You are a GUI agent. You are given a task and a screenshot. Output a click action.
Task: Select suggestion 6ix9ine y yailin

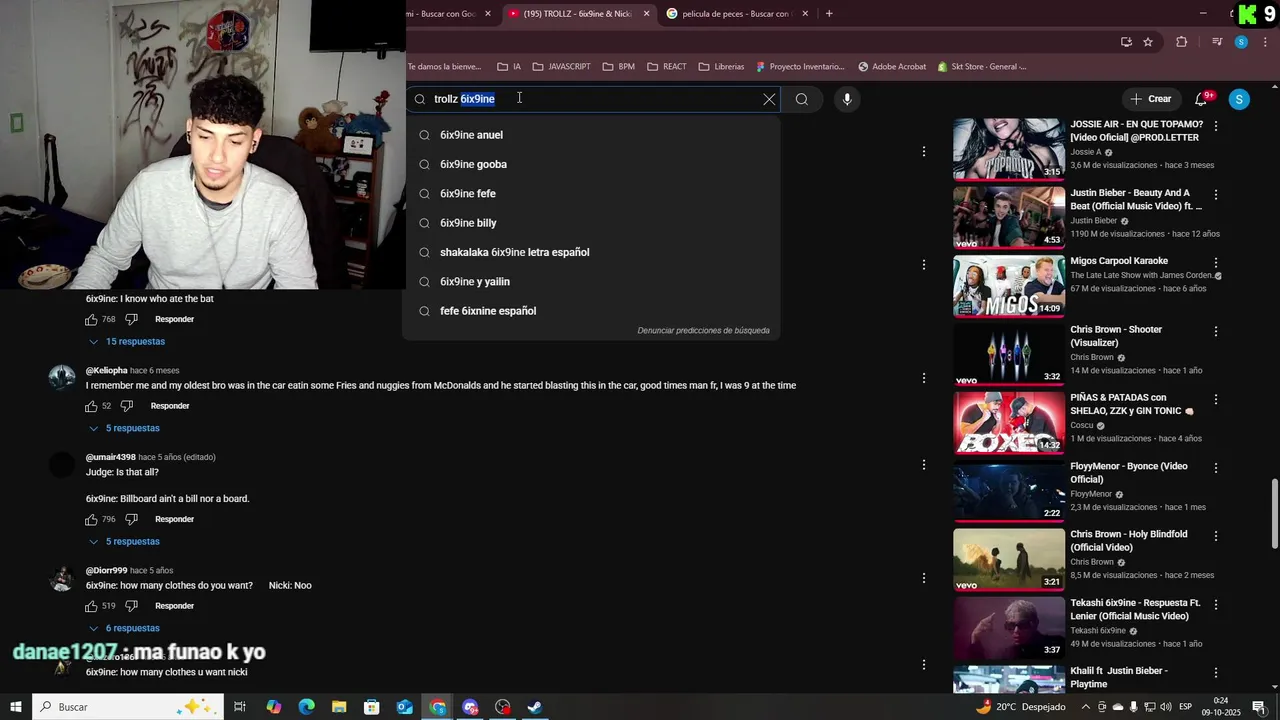591,281
